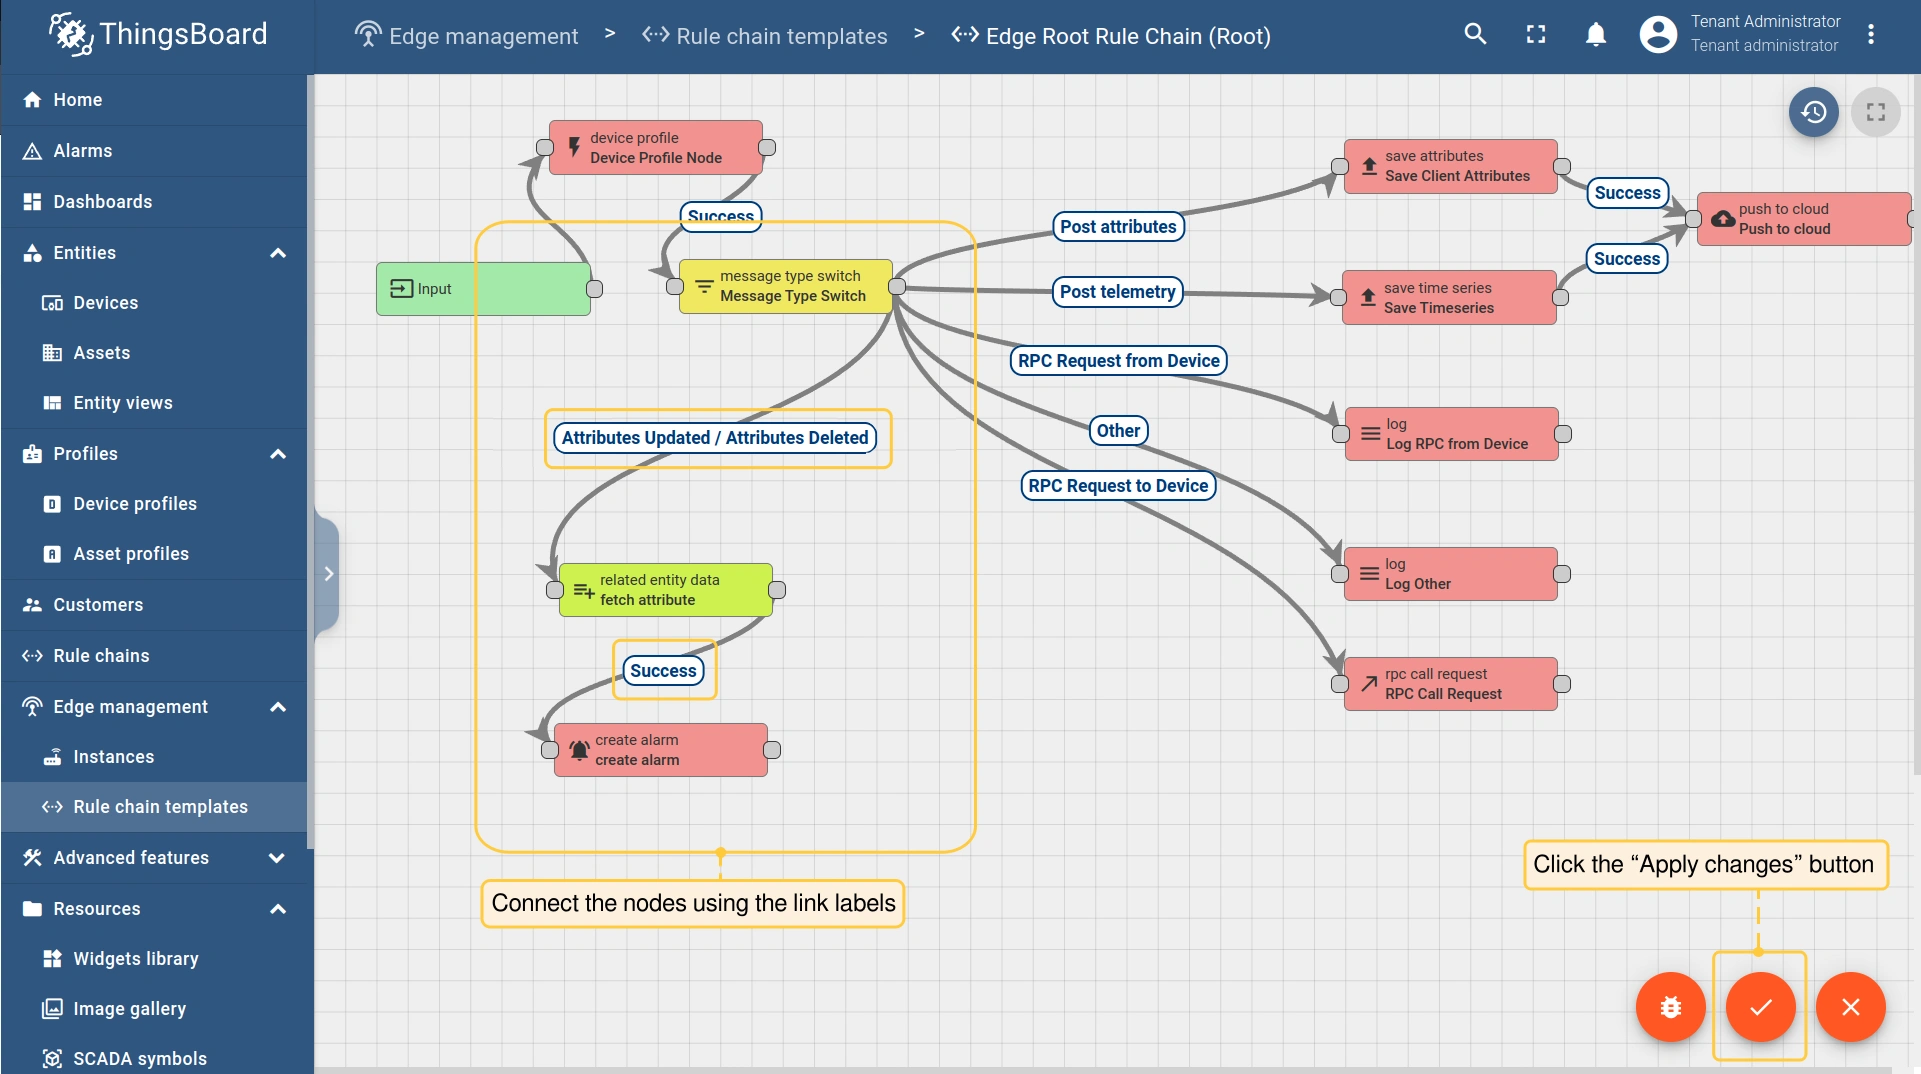This screenshot has width=1921, height=1074.
Task: Open the notifications bell
Action: (x=1596, y=34)
